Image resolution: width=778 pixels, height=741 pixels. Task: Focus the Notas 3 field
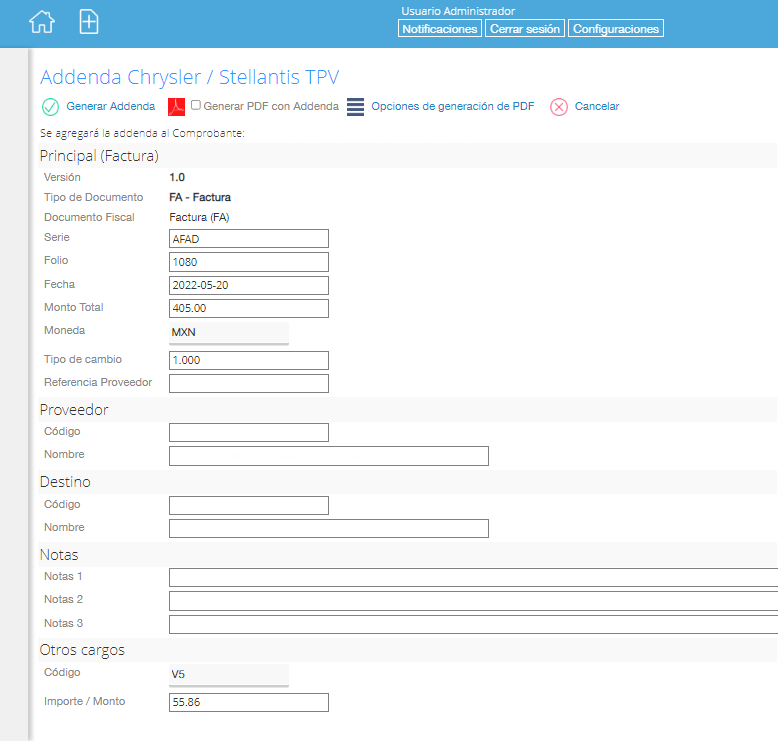473,624
